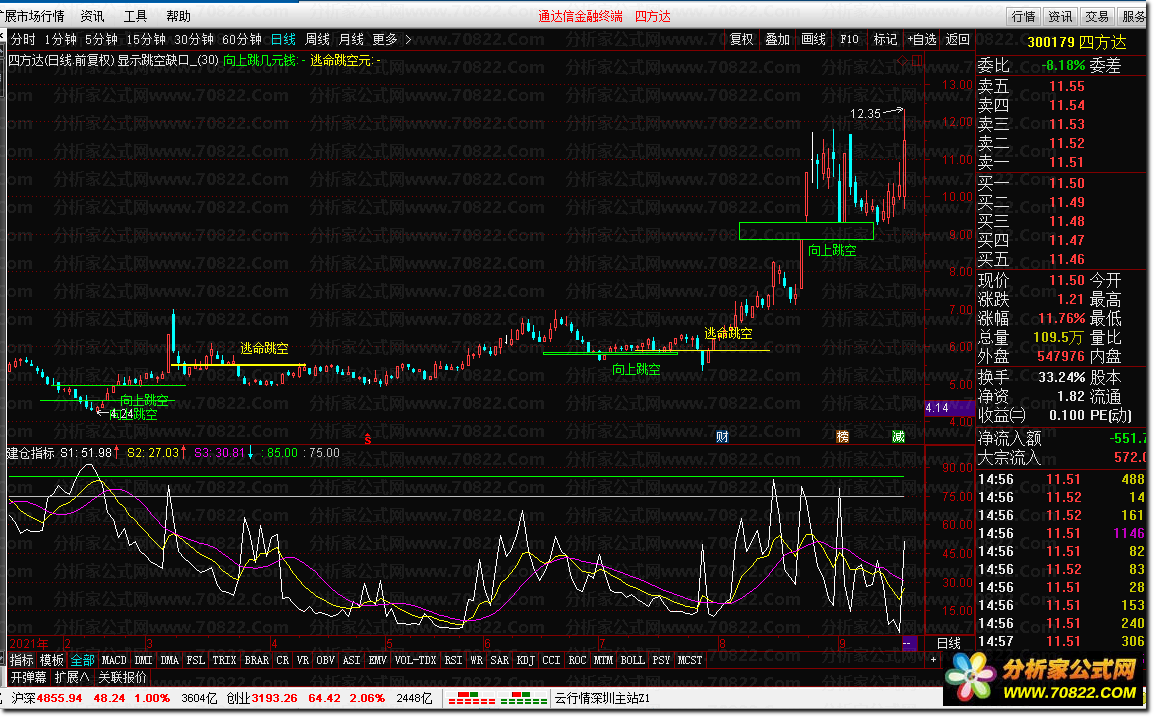Open F10 company info

[x=849, y=40]
